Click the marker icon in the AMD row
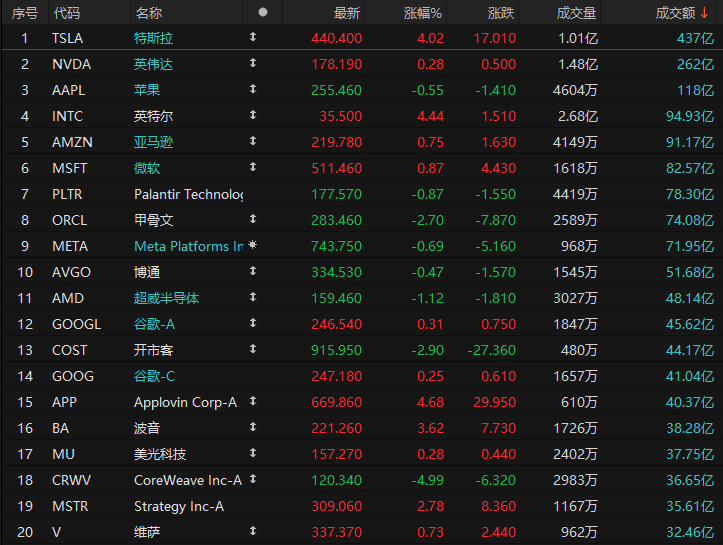 point(253,297)
